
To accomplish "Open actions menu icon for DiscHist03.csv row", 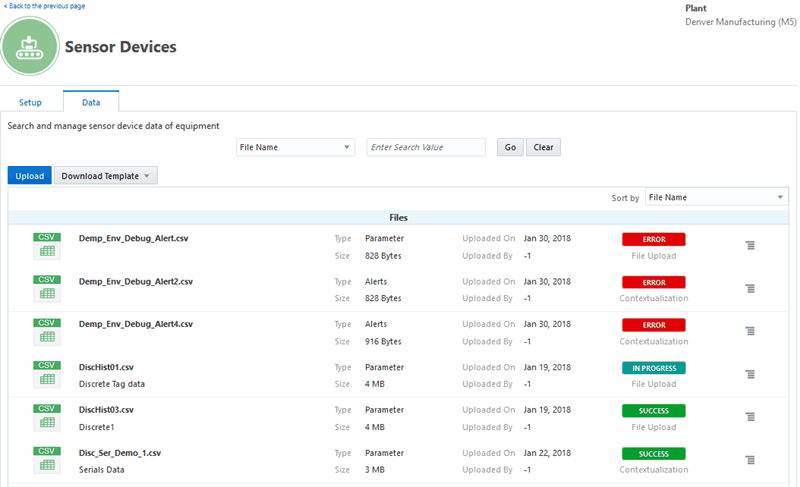I will (750, 417).
